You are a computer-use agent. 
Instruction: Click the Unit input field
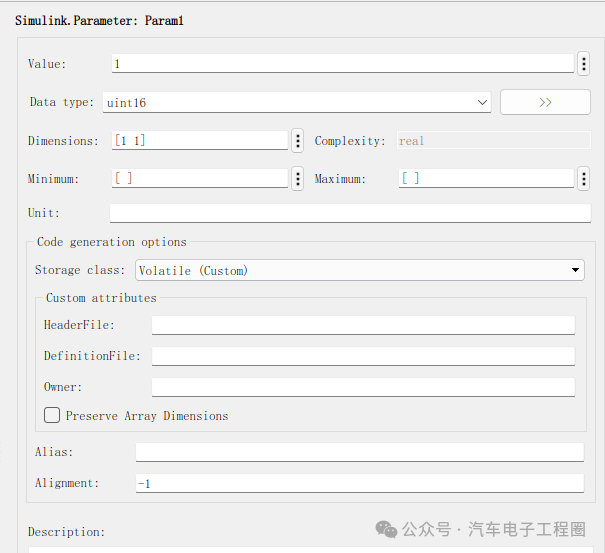click(350, 213)
